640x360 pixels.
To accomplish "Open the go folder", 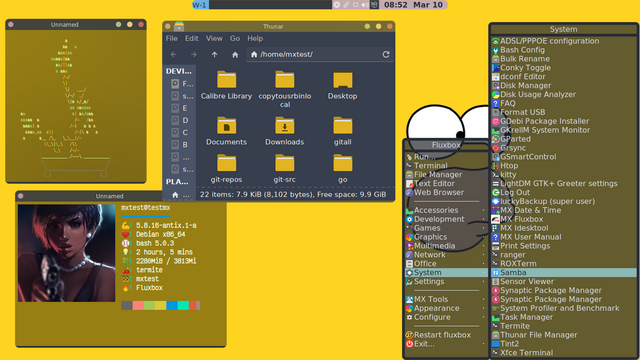I will (342, 169).
